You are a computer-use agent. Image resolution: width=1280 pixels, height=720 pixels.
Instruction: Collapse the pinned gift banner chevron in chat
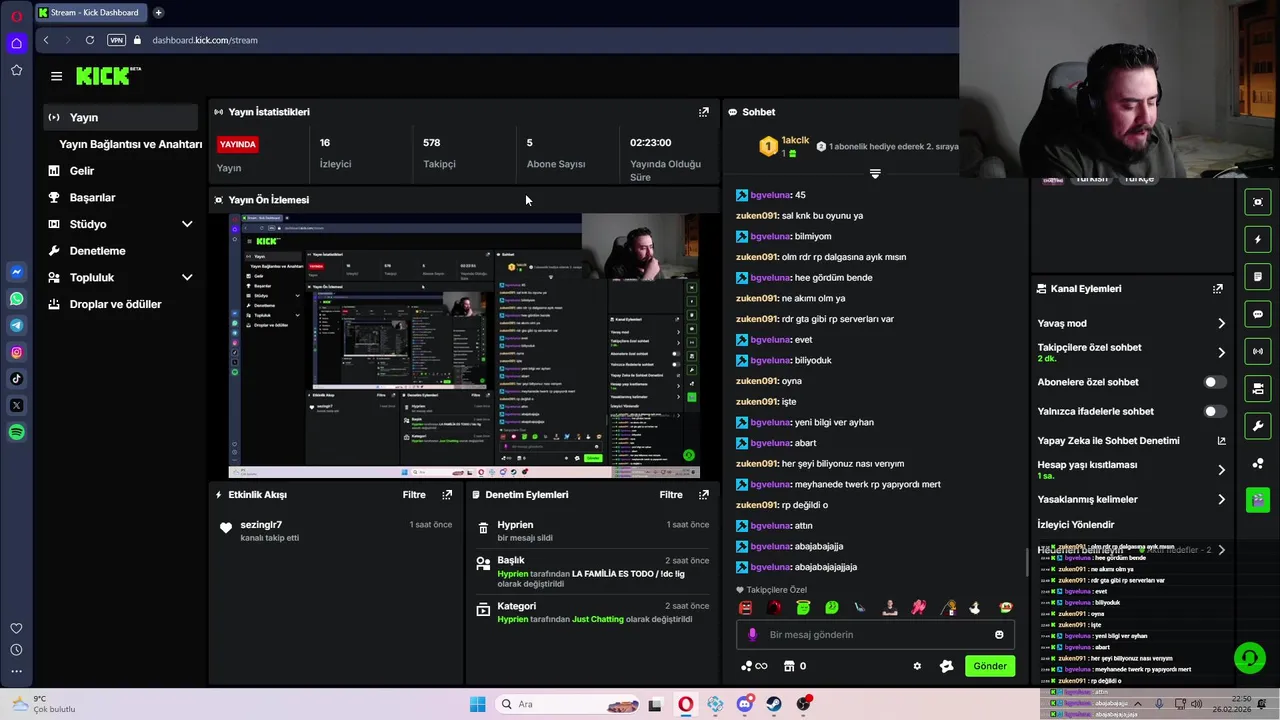point(875,174)
